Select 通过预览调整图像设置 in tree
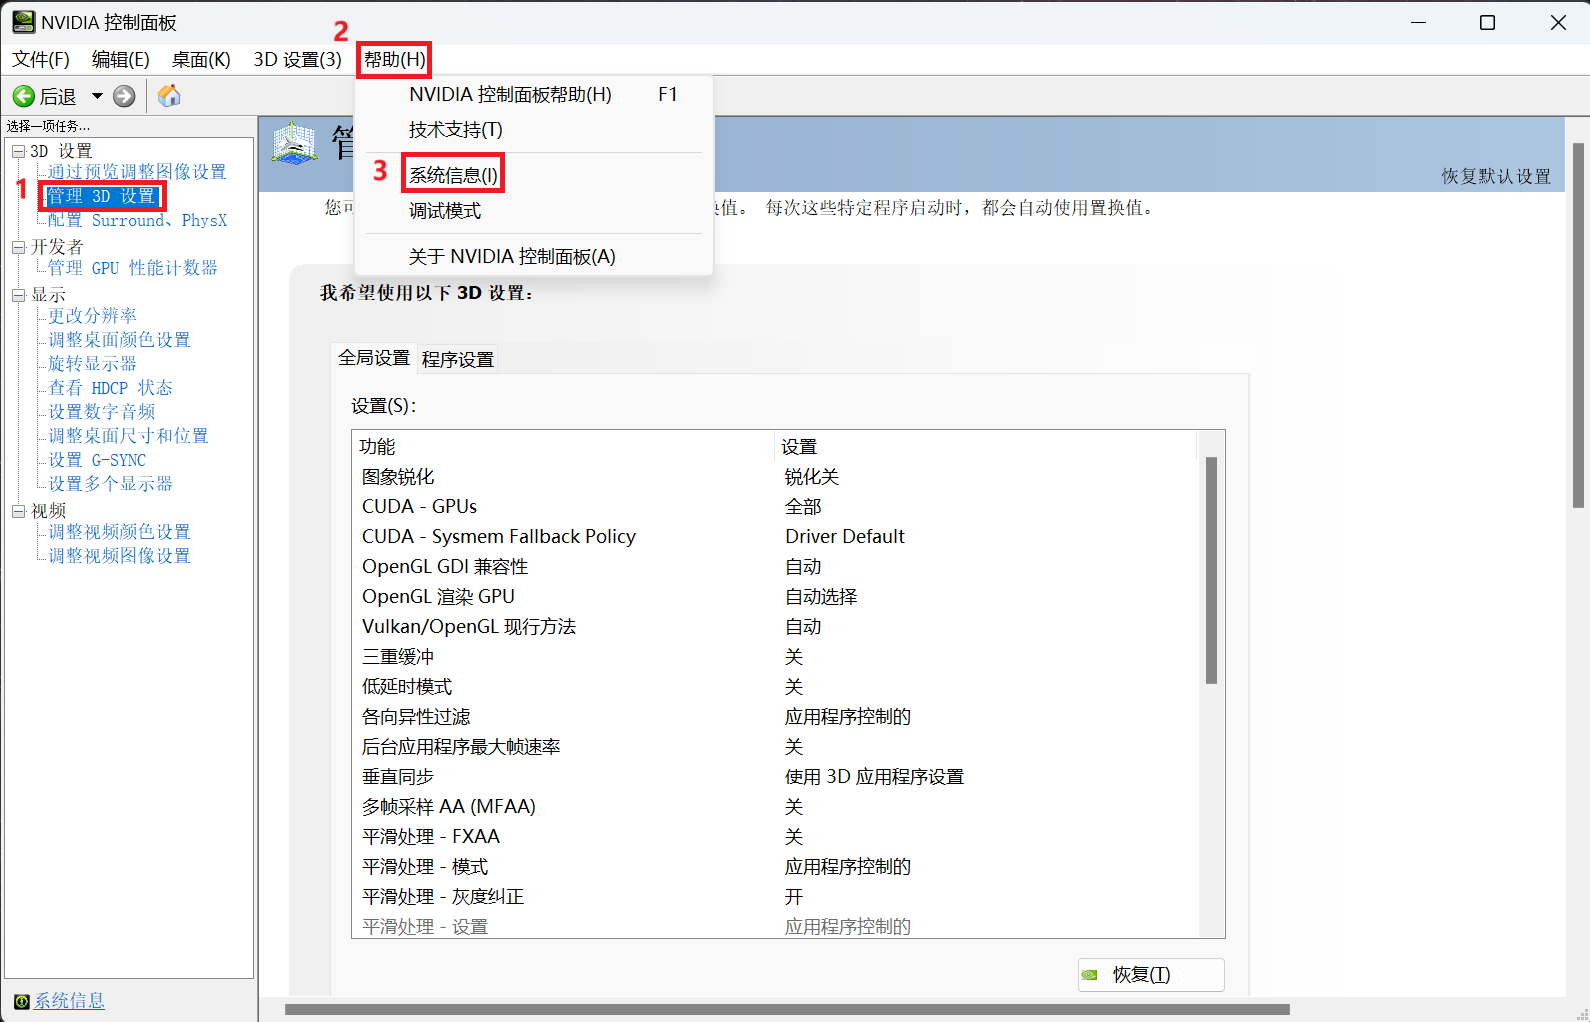Image resolution: width=1590 pixels, height=1022 pixels. tap(137, 172)
